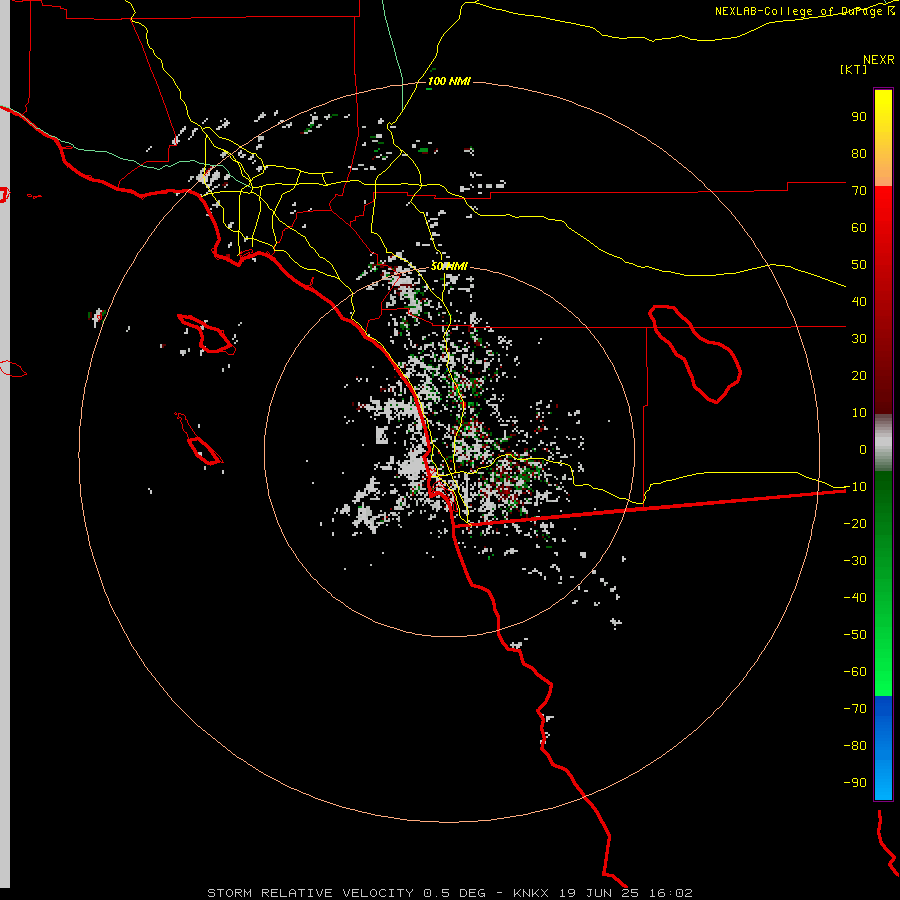Click the 0 value on the velocity scale
Screen dimensions: 900x900
[863, 450]
